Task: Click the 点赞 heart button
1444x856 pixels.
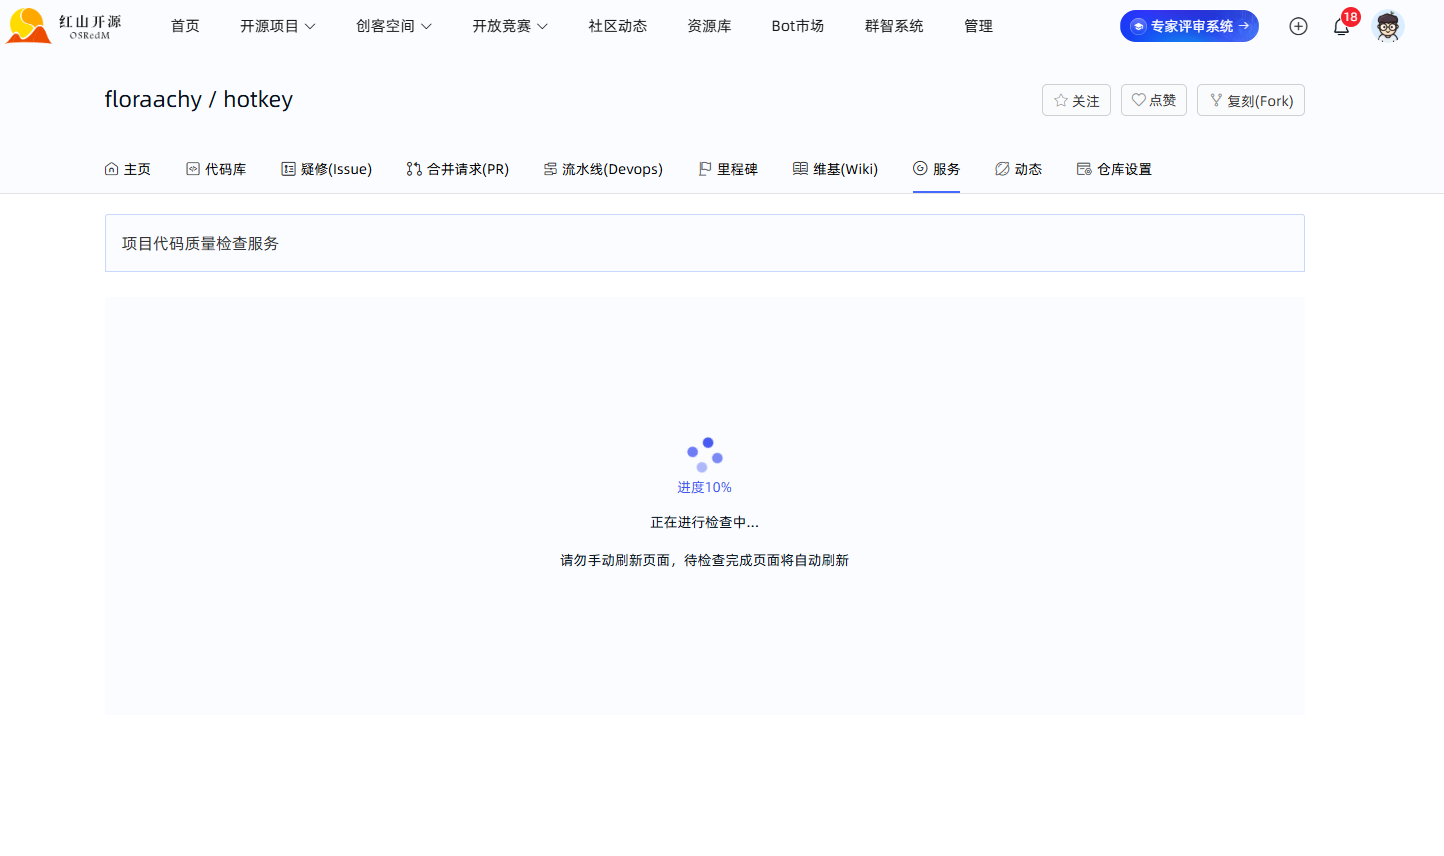Action: [1154, 100]
